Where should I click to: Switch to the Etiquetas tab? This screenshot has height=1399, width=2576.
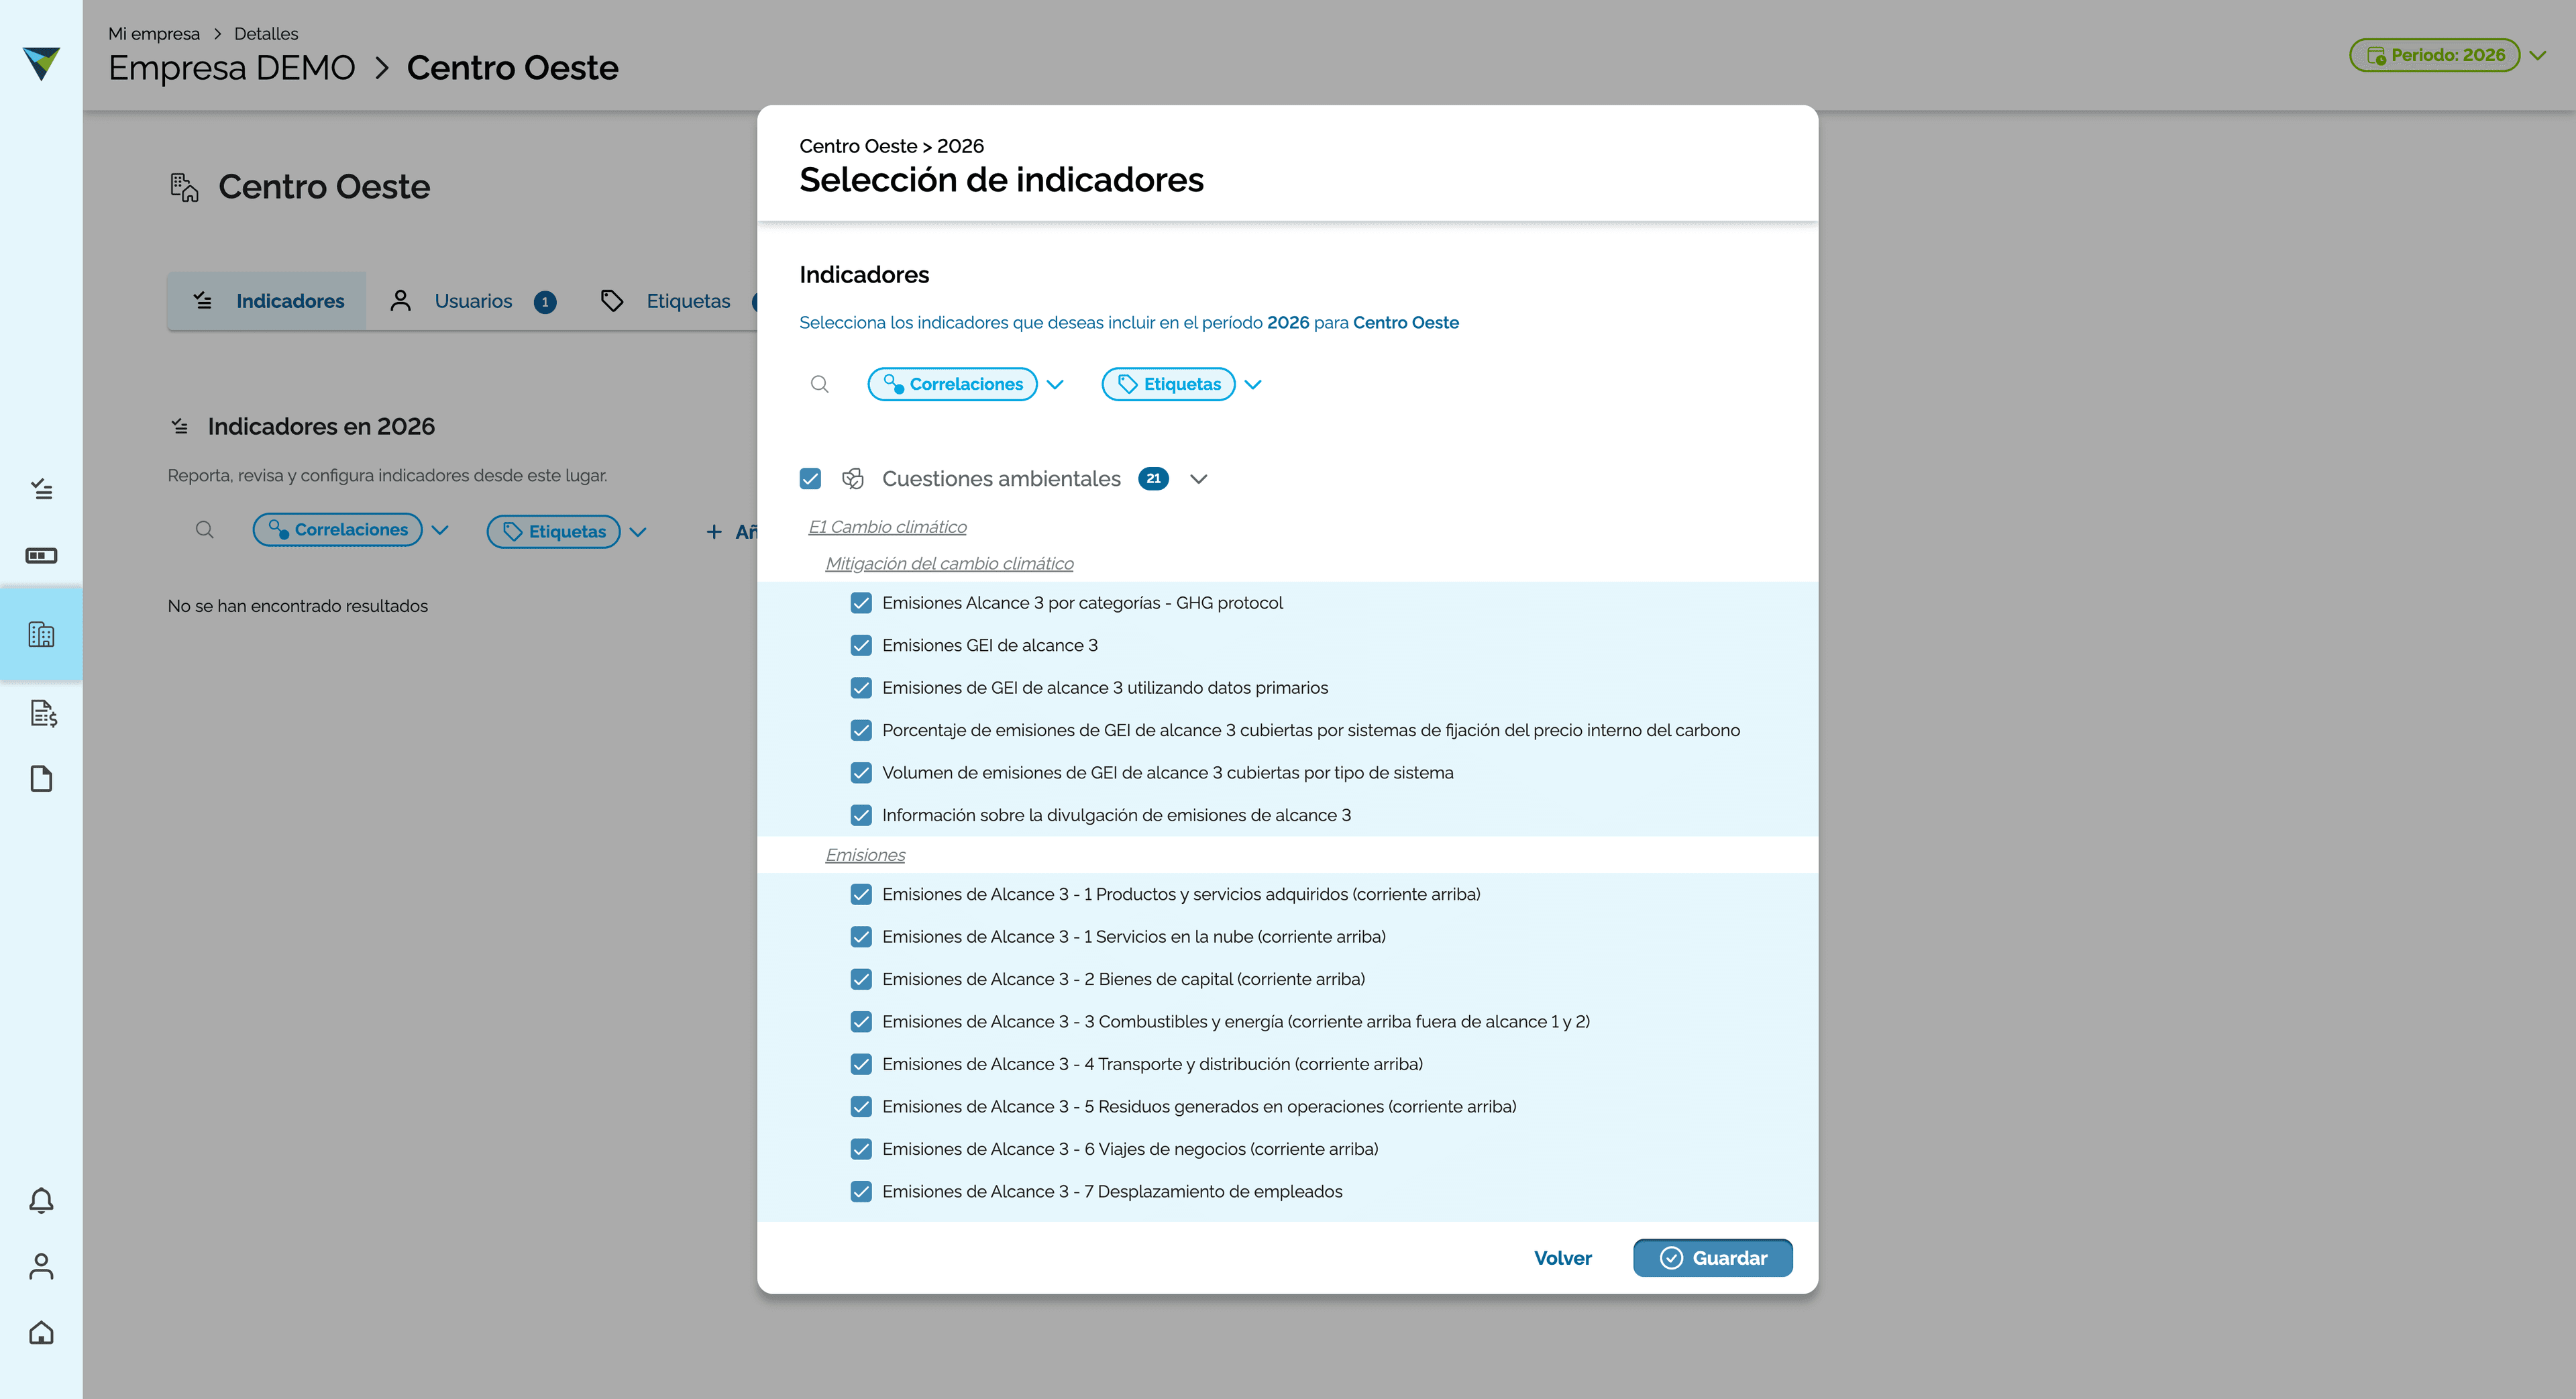pos(666,301)
